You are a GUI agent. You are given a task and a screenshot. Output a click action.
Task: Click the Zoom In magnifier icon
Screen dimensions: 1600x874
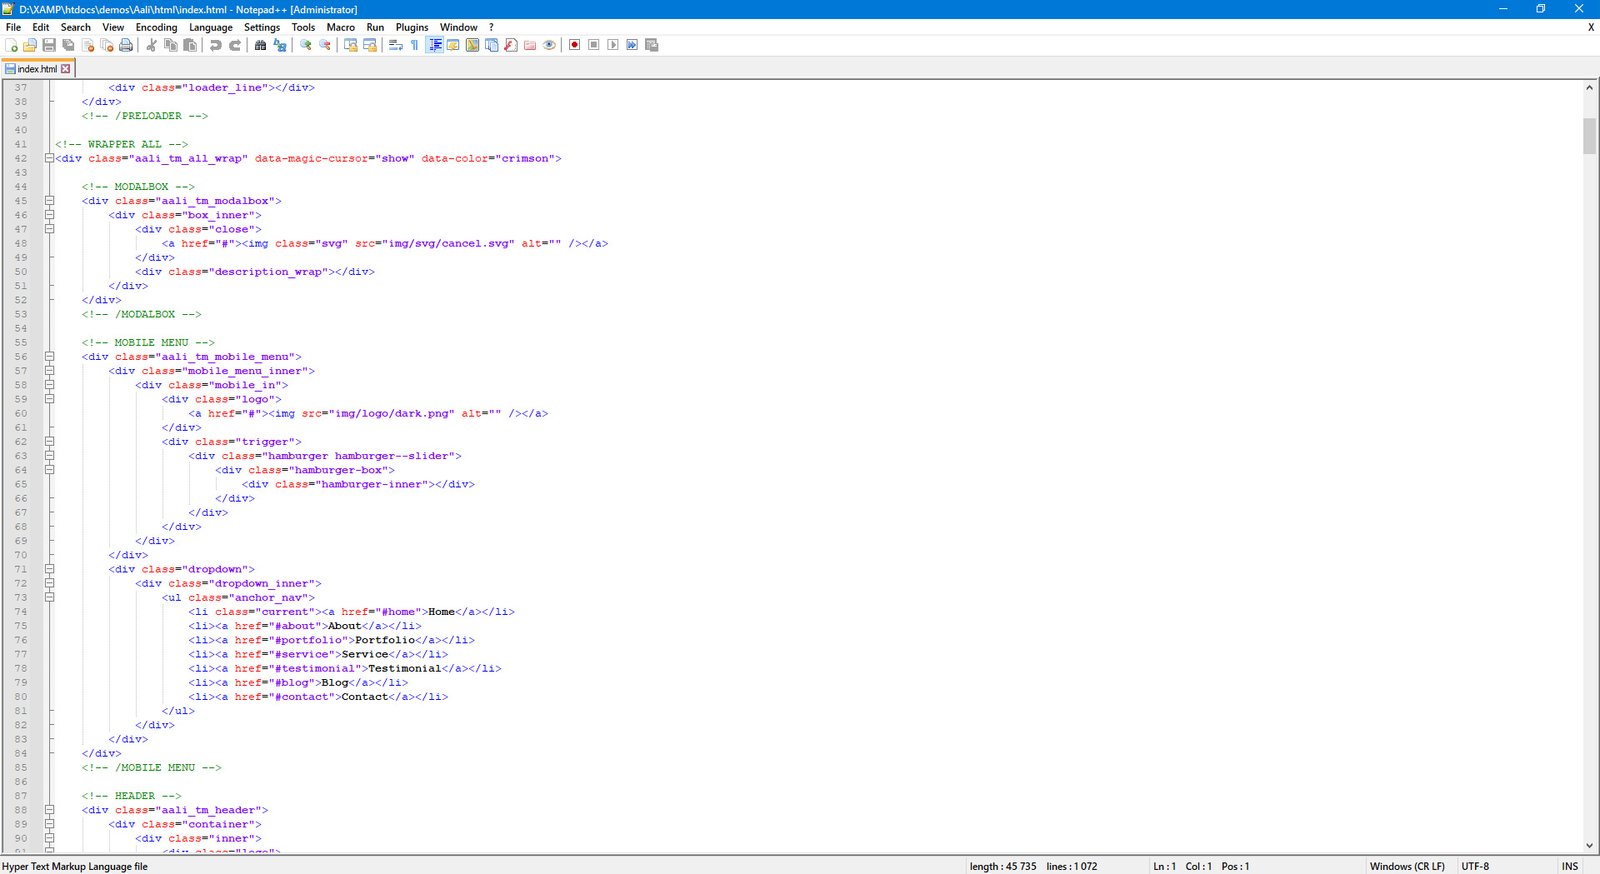tap(306, 45)
